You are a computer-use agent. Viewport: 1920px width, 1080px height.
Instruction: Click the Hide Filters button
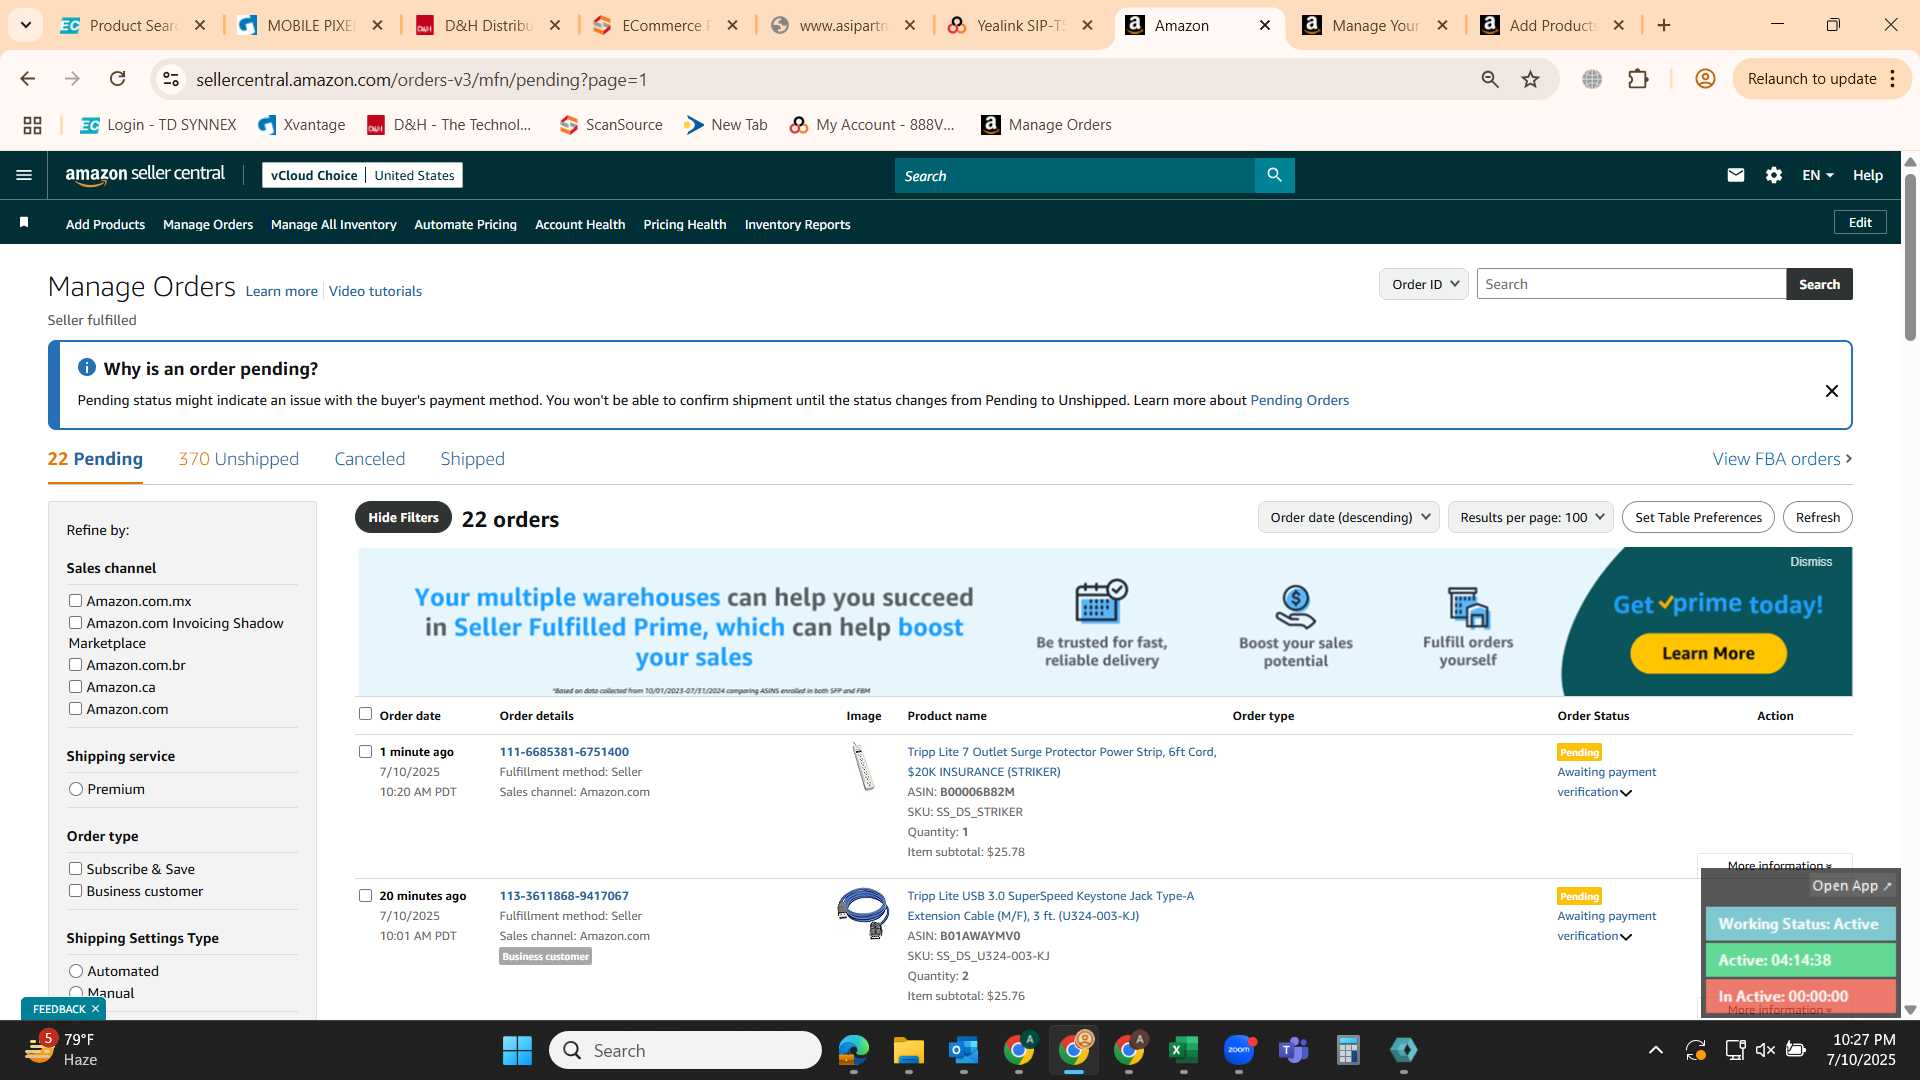click(x=403, y=517)
